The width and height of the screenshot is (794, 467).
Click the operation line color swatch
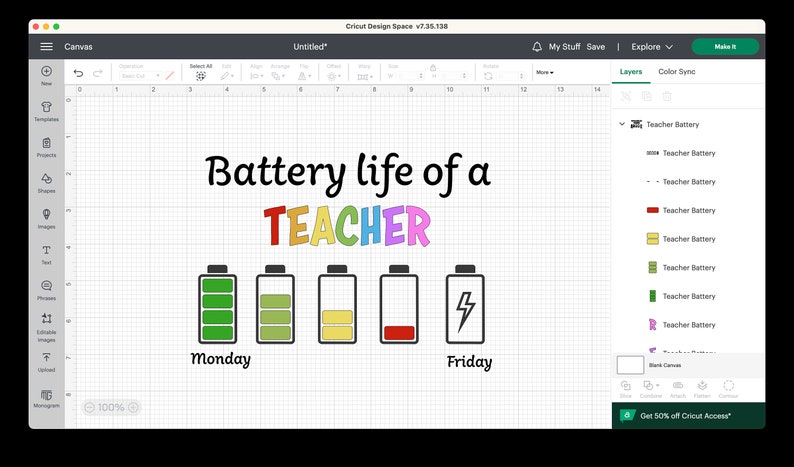[x=170, y=76]
